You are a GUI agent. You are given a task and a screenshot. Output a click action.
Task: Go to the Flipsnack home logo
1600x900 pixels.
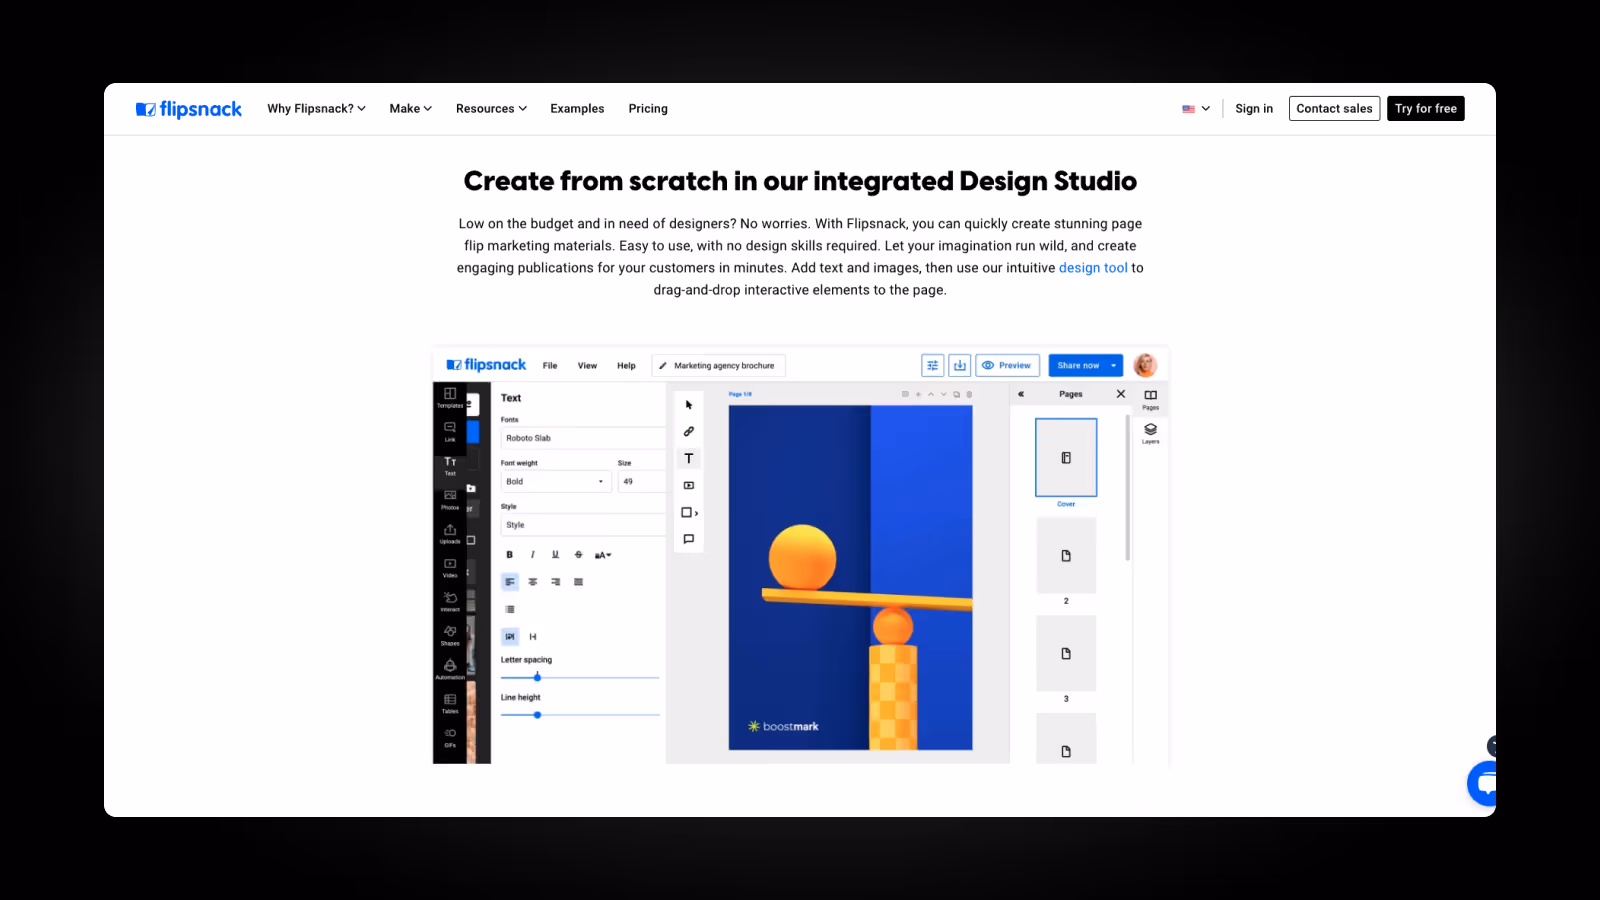[189, 109]
